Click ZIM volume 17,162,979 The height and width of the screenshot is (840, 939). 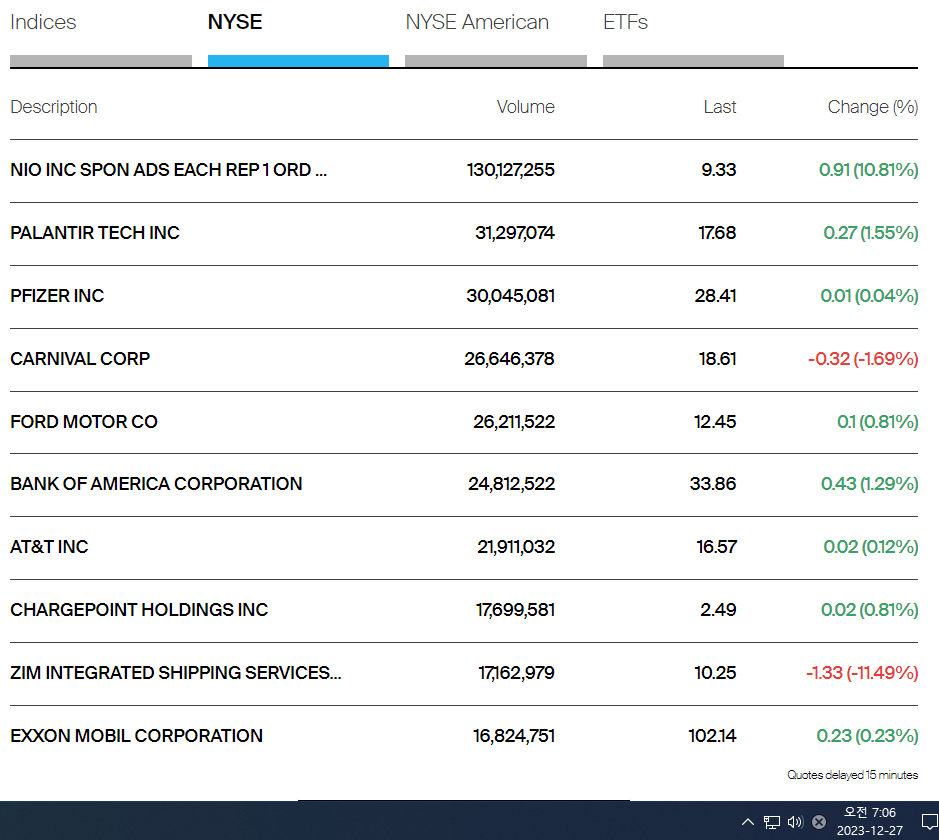coord(516,673)
